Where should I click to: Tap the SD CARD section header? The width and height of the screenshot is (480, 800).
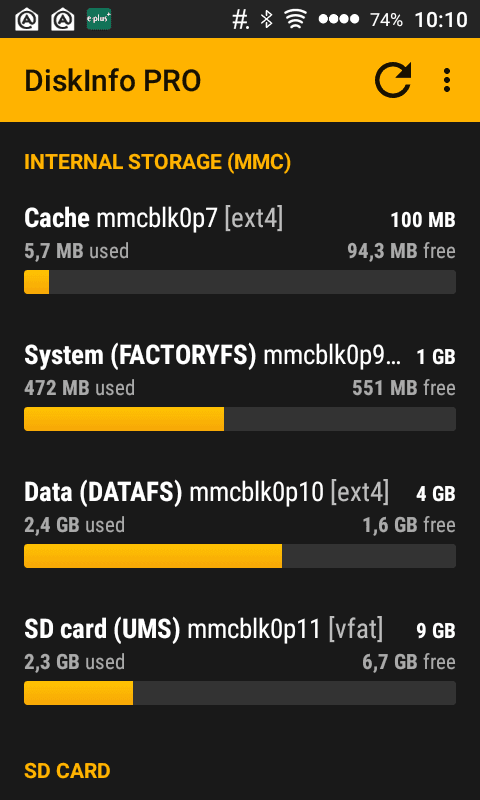[67, 770]
